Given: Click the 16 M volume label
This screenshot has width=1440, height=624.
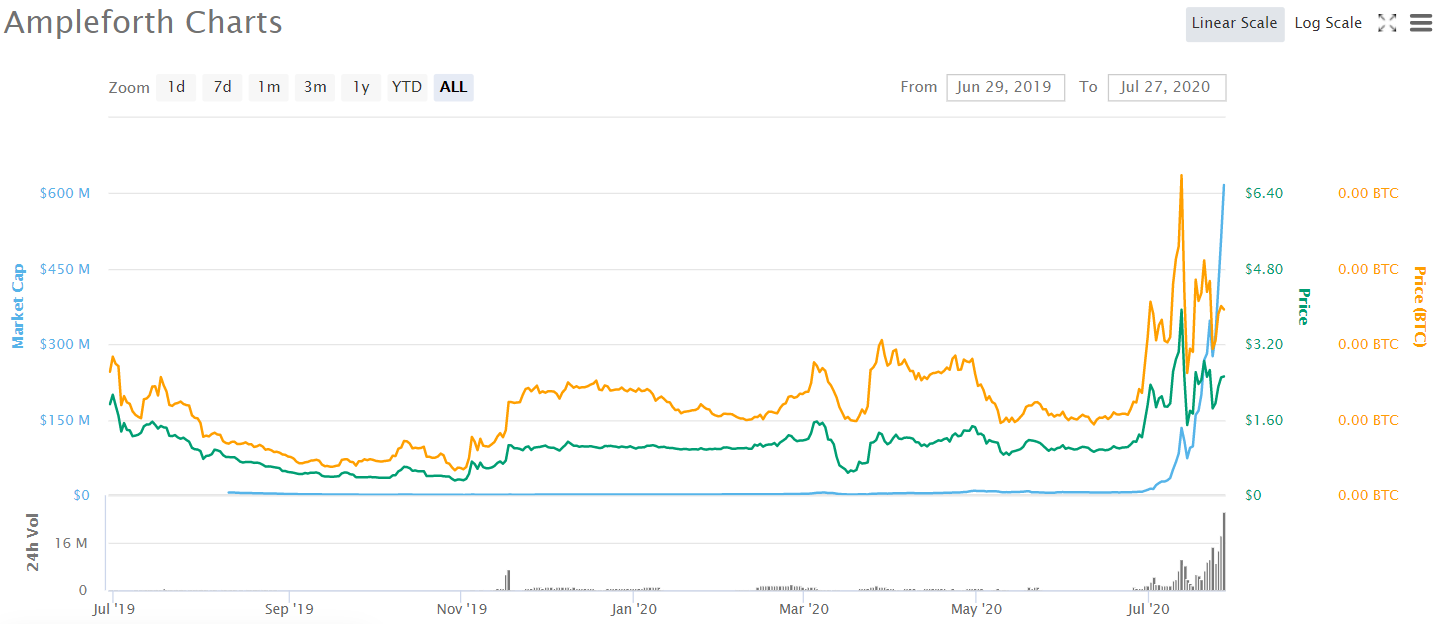Looking at the screenshot, I should coord(70,543).
